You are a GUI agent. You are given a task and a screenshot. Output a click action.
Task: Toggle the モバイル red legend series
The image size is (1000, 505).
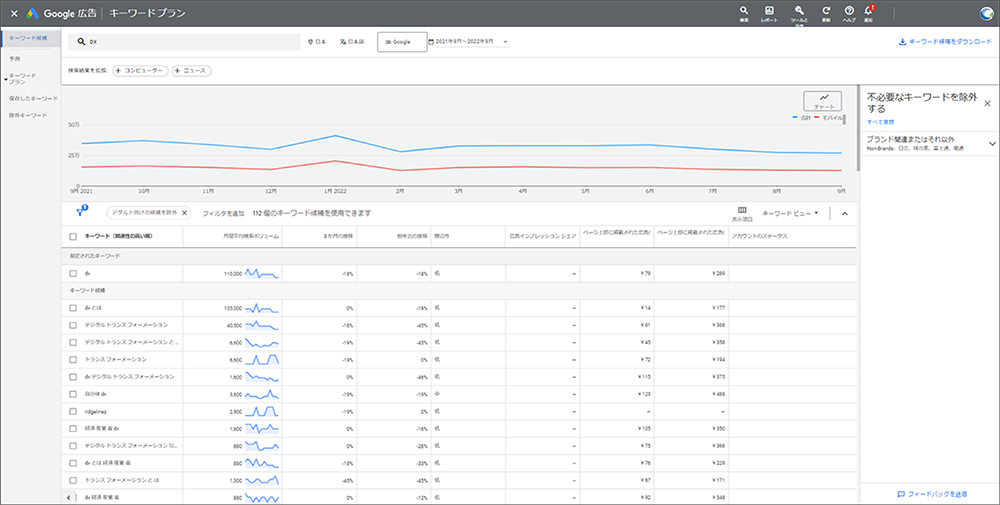(x=828, y=118)
